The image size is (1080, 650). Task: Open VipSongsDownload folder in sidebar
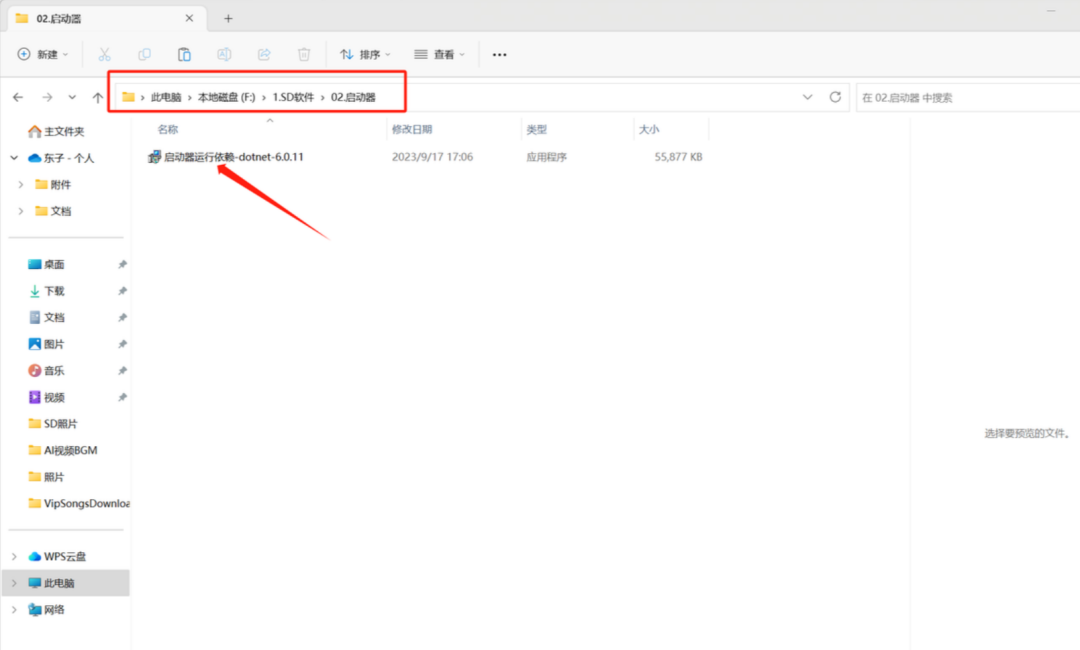[x=86, y=503]
